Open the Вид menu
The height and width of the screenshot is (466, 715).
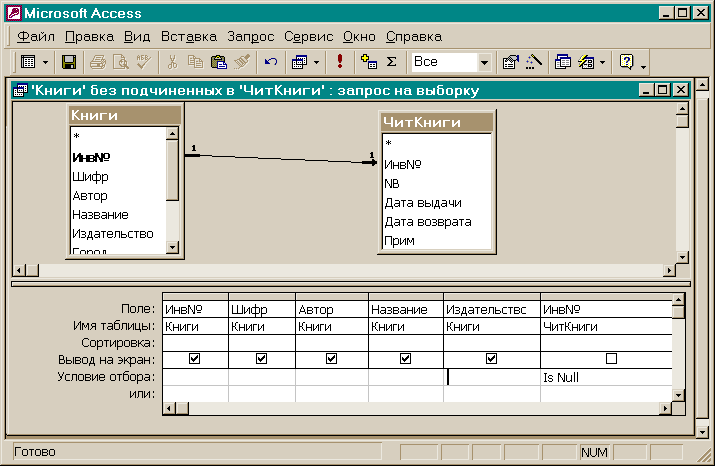click(137, 36)
